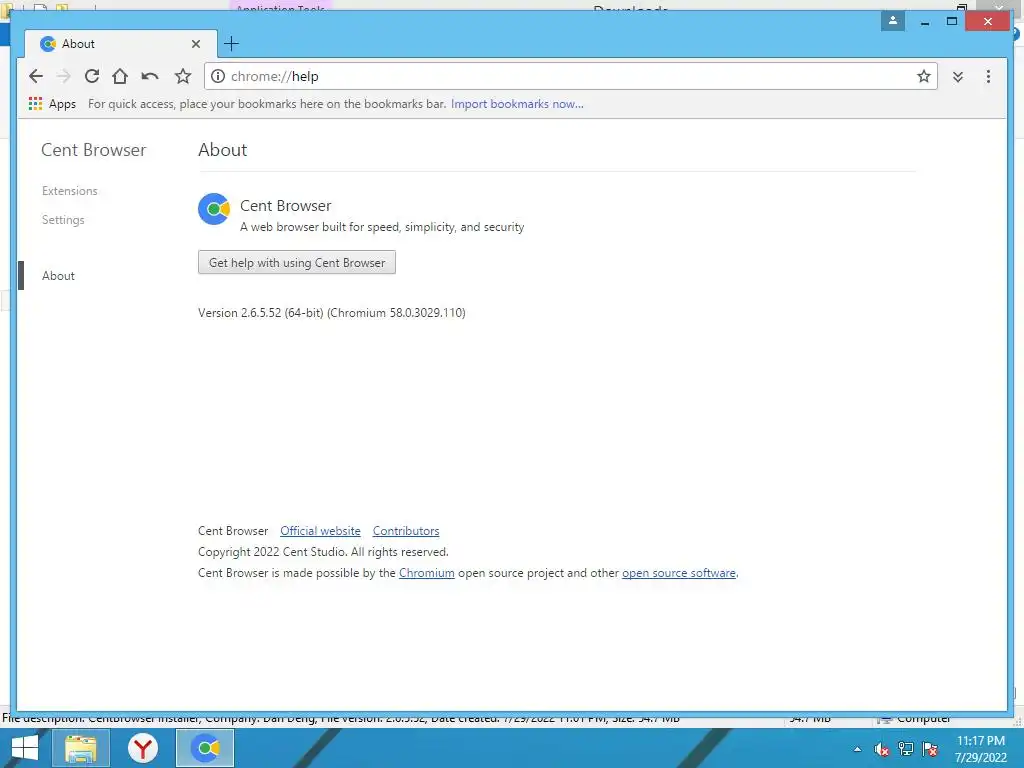Open Settings in the sidebar
The width and height of the screenshot is (1024, 768).
click(x=63, y=220)
